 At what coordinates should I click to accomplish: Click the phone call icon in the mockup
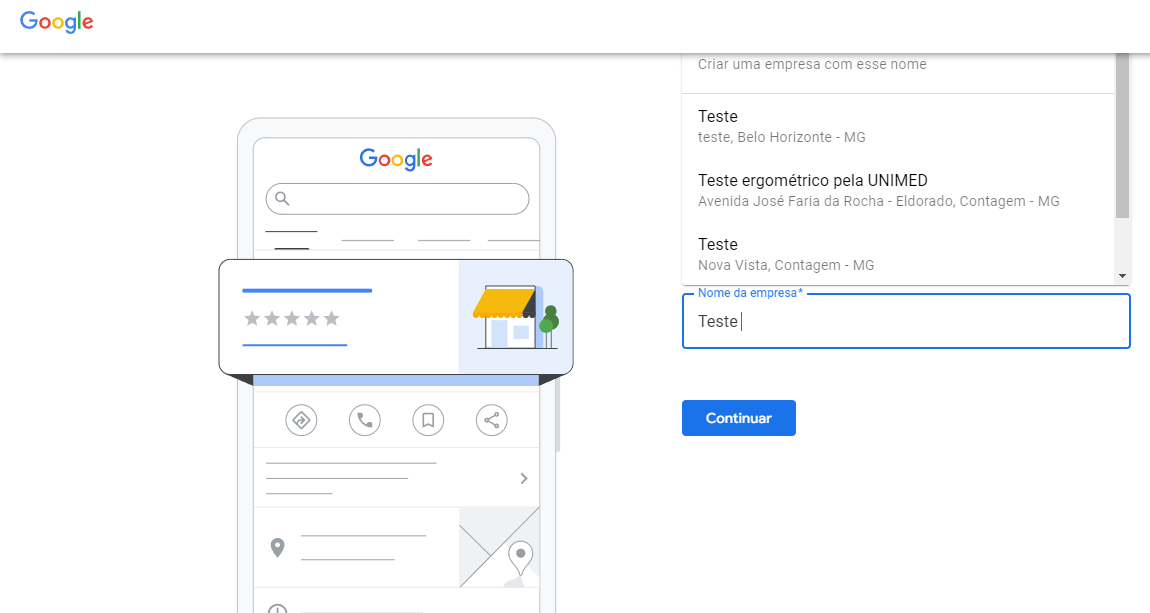point(365,420)
